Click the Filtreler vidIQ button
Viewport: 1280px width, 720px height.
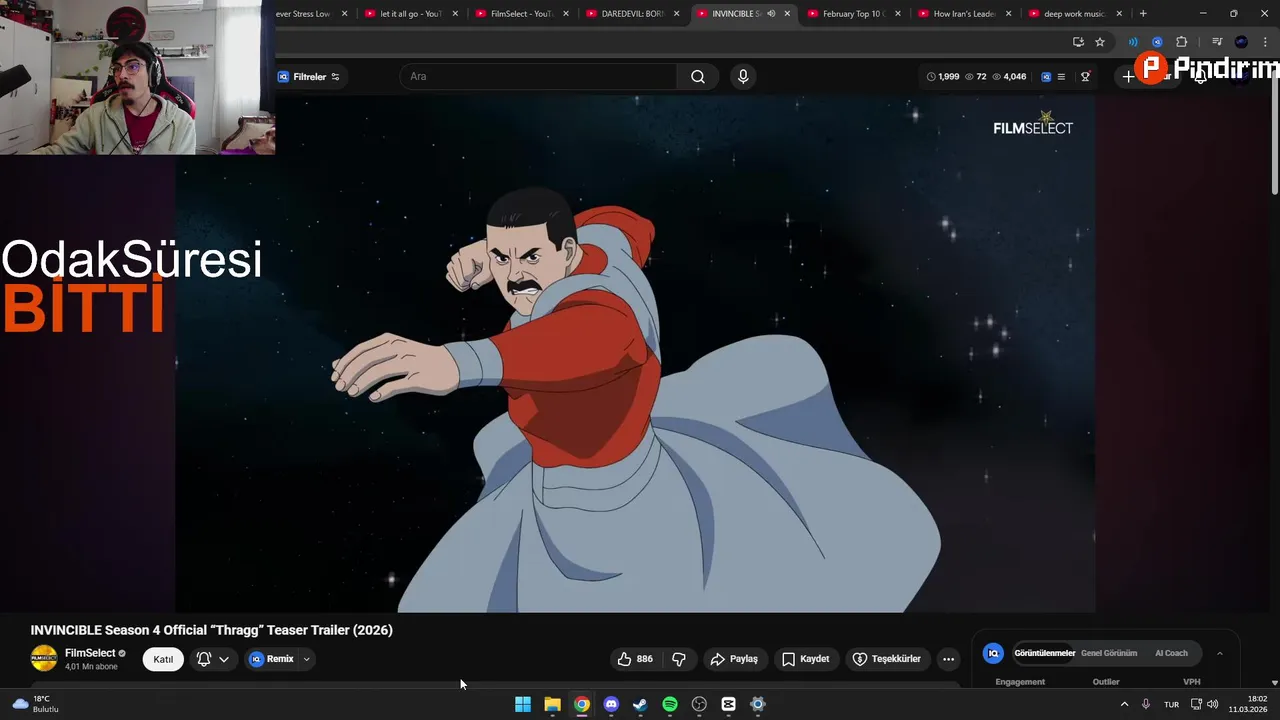coord(309,77)
